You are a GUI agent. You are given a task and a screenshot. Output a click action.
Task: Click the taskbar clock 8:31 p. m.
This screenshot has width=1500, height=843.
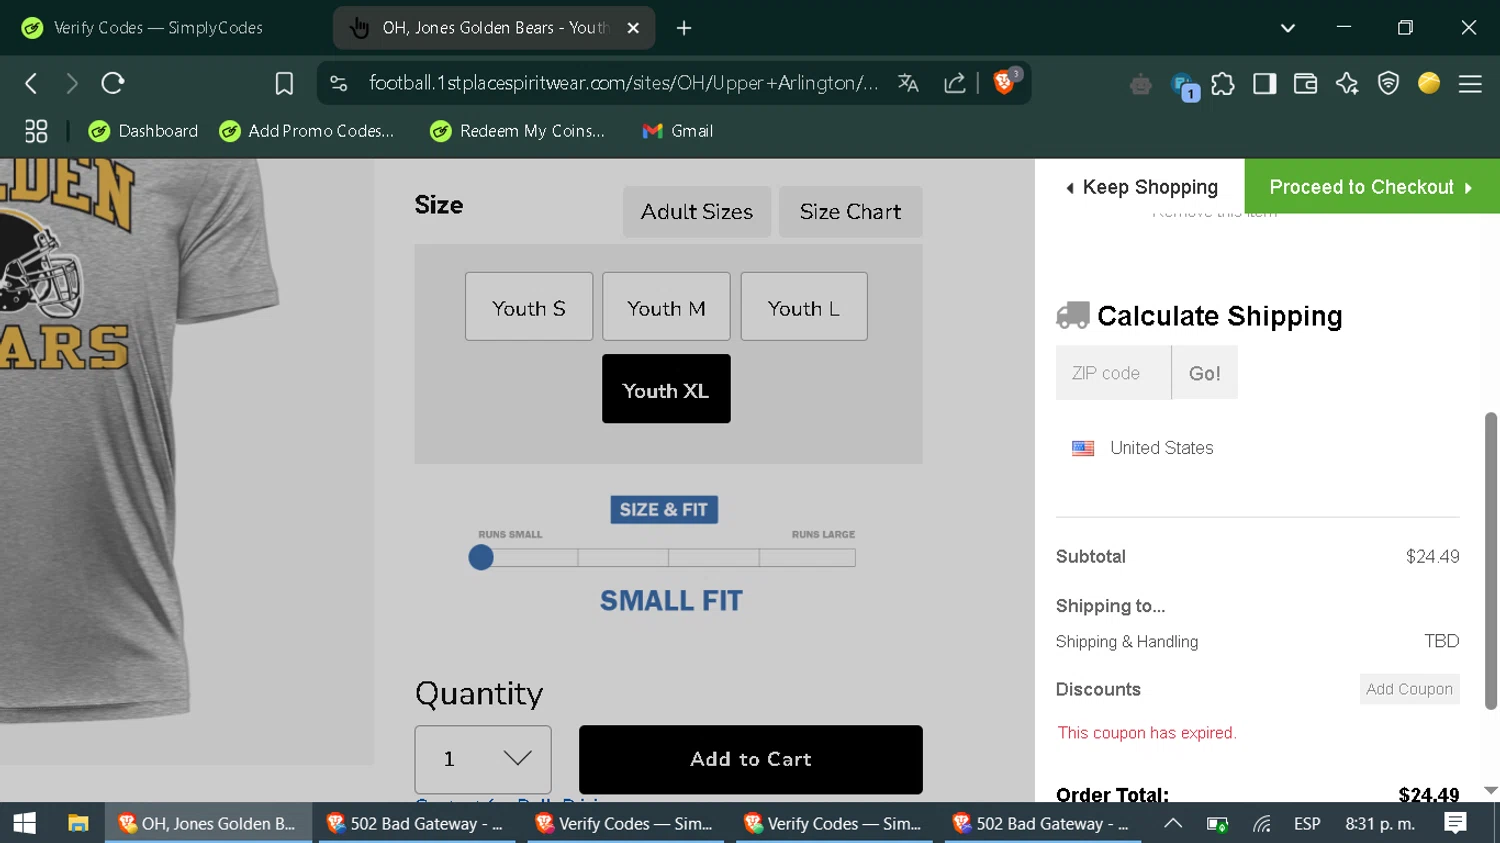tap(1380, 824)
